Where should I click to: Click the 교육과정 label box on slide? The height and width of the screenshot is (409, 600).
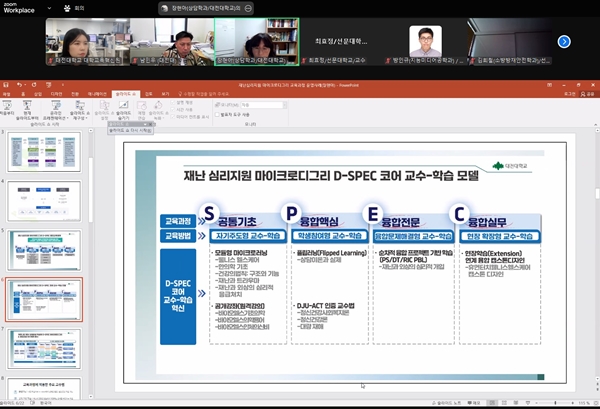[178, 221]
